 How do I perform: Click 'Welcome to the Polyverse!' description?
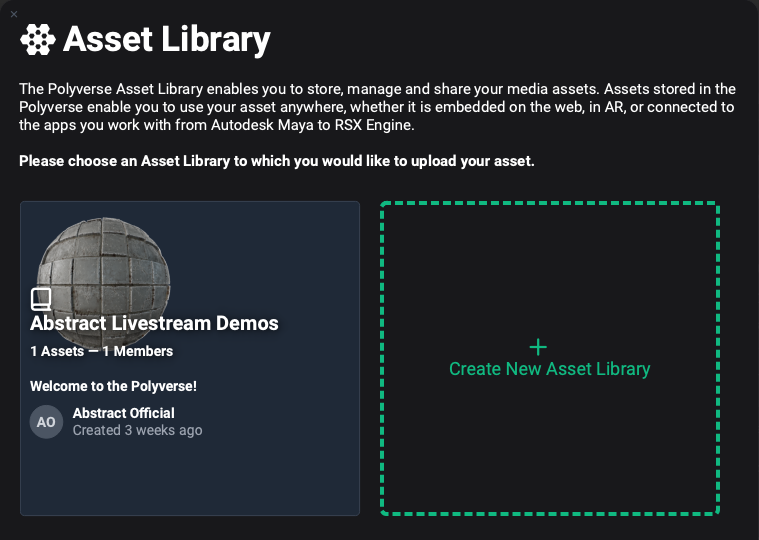[113, 386]
